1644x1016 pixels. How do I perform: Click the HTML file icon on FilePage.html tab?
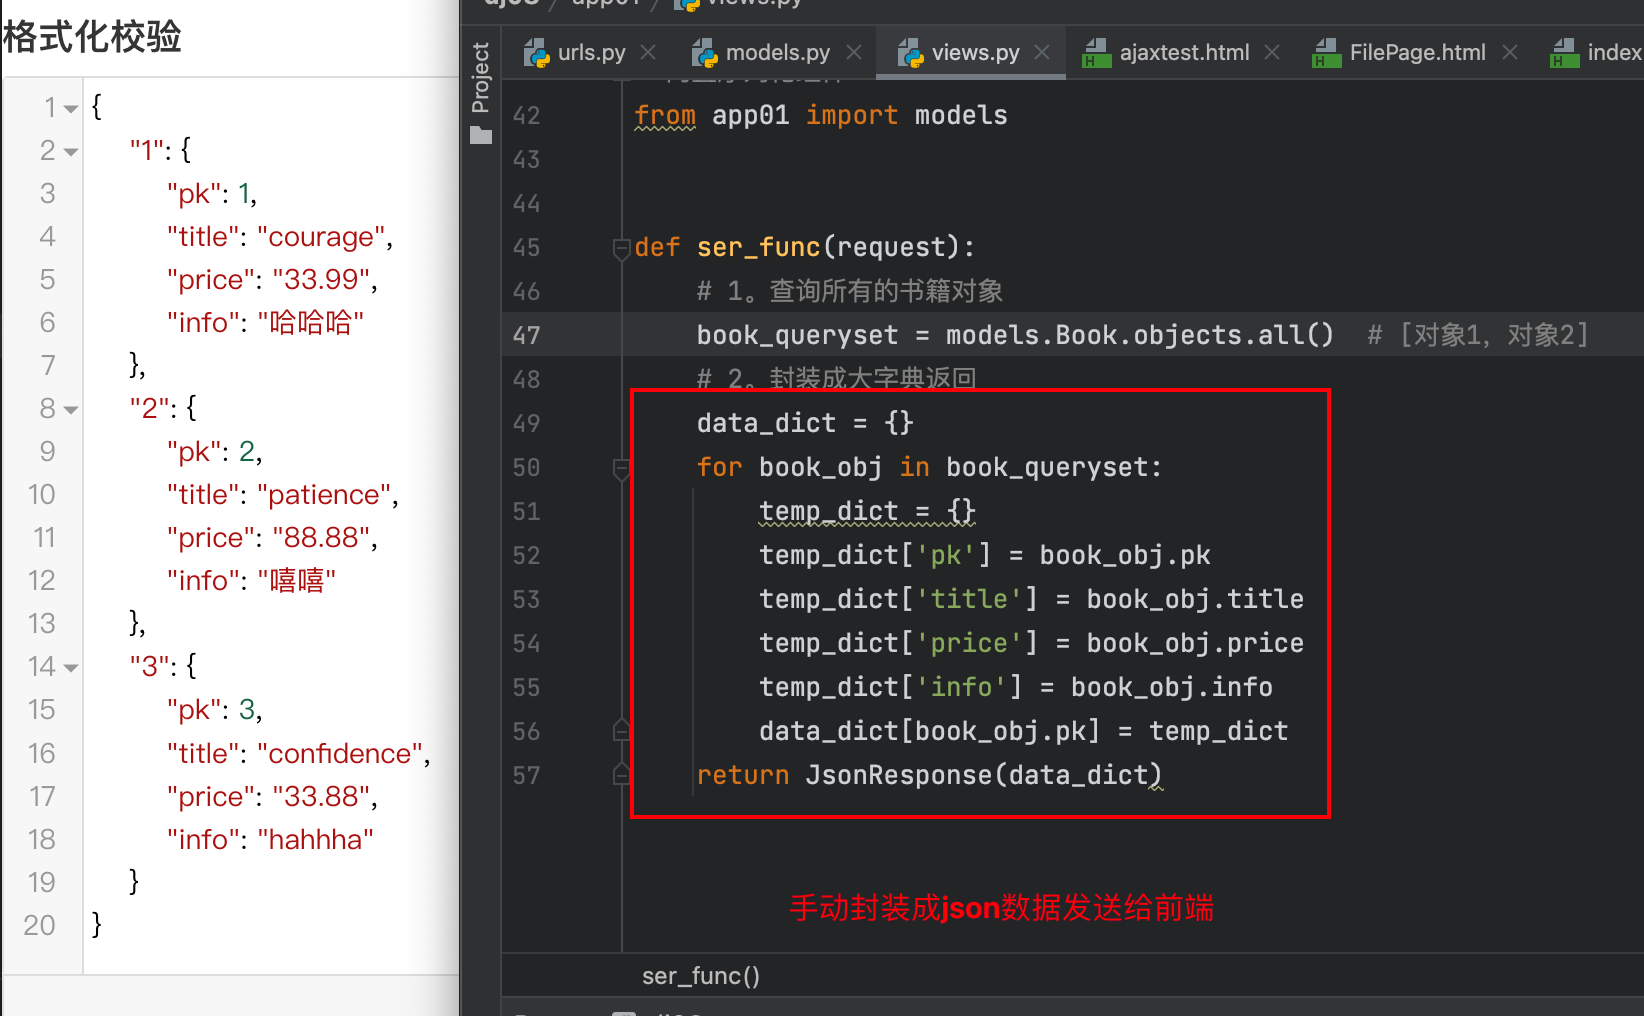(x=1327, y=53)
